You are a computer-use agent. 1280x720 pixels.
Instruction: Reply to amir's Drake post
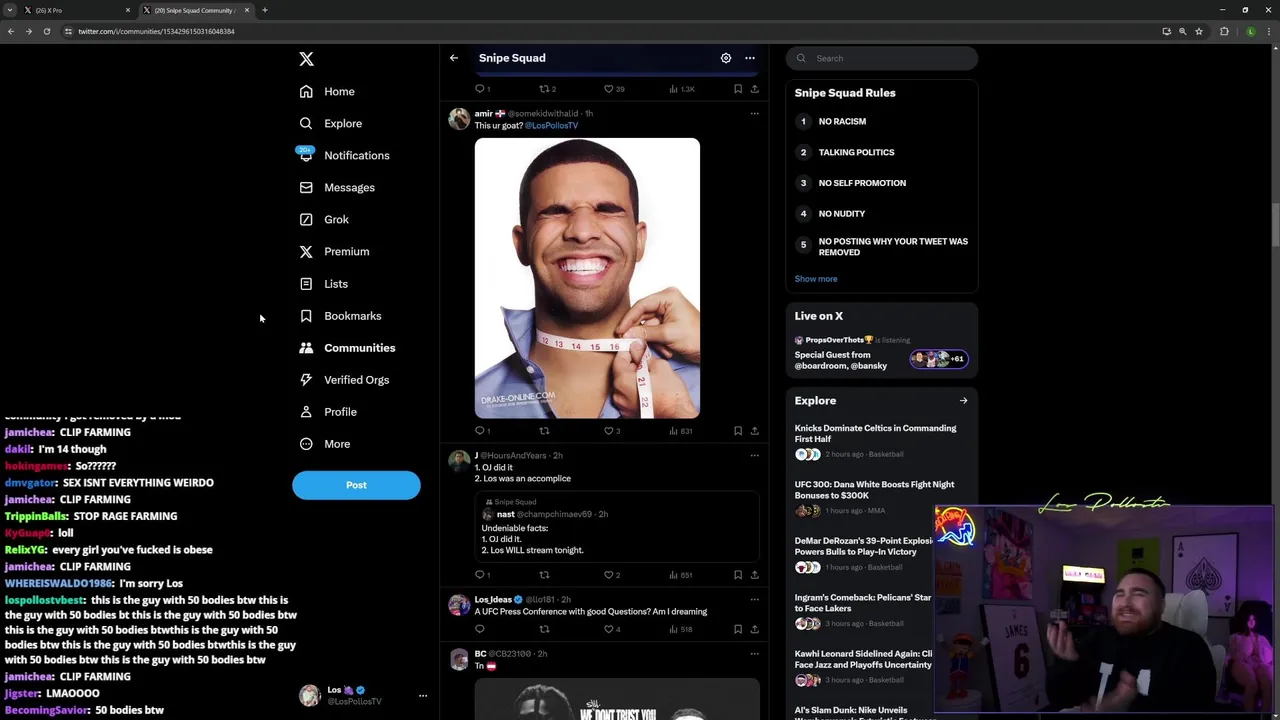[x=481, y=431]
